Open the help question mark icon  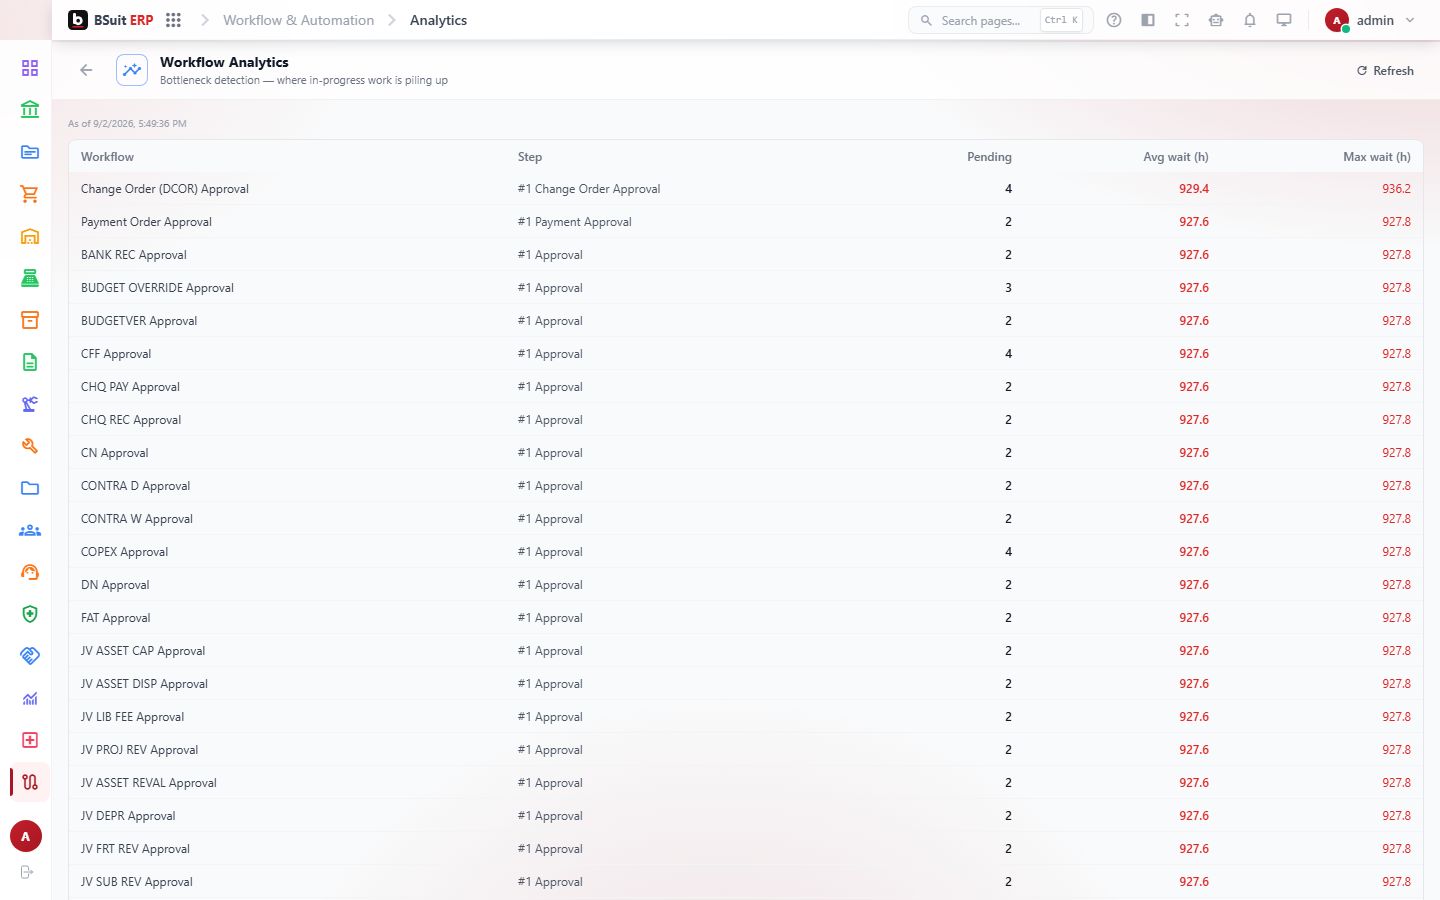(x=1114, y=20)
